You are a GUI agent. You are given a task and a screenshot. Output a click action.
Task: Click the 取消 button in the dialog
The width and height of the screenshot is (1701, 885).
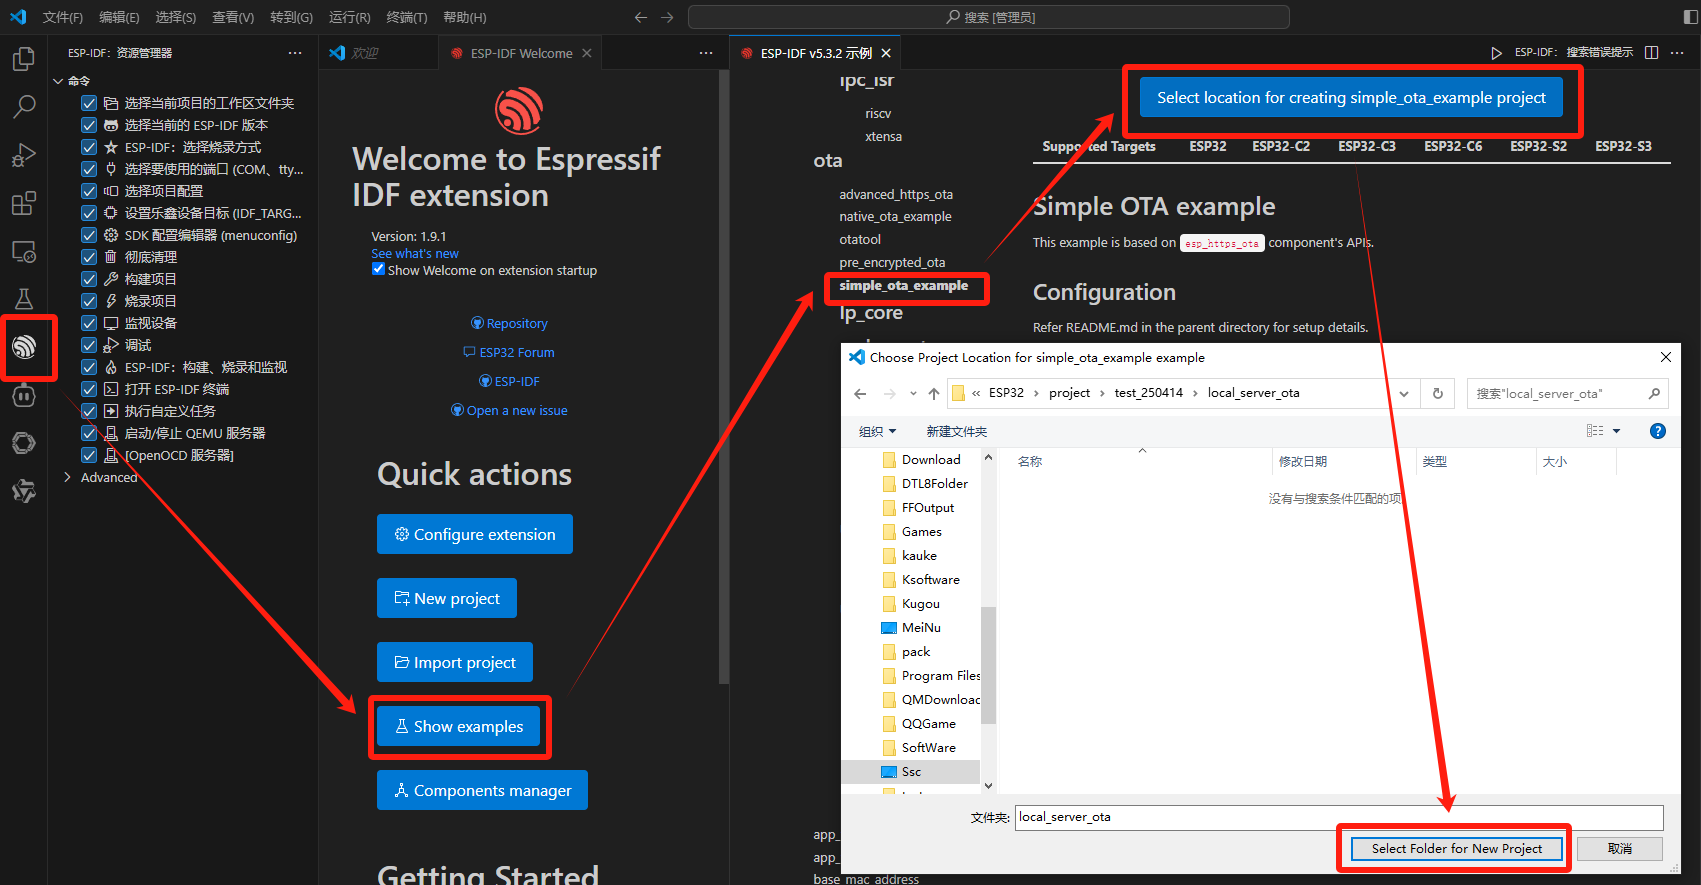(1620, 848)
